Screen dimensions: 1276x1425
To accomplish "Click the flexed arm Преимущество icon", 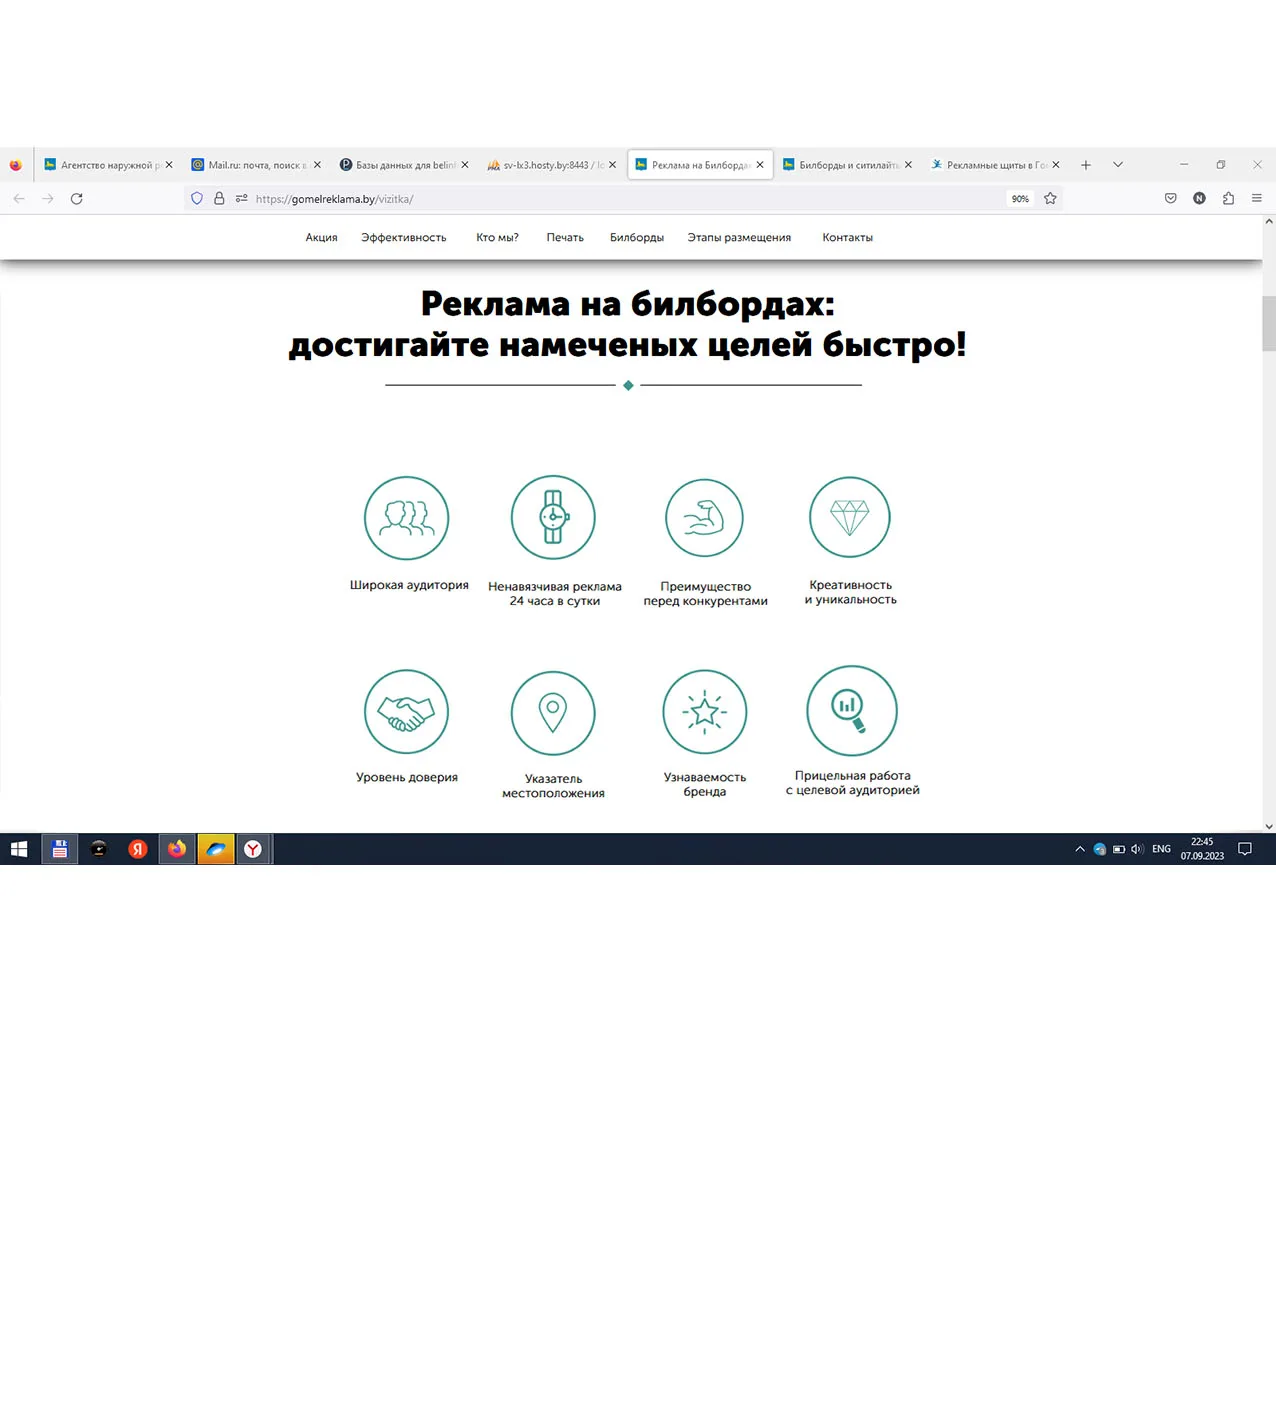I will [x=704, y=518].
